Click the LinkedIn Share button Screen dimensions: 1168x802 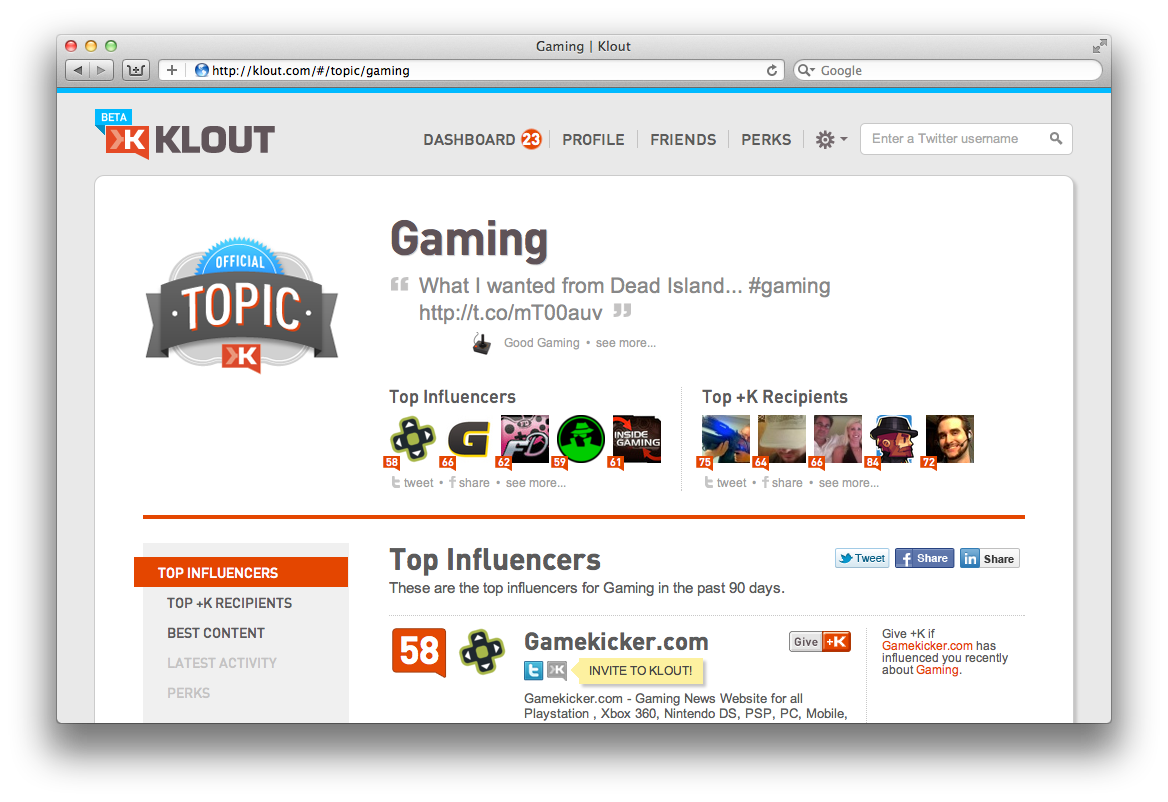point(989,558)
